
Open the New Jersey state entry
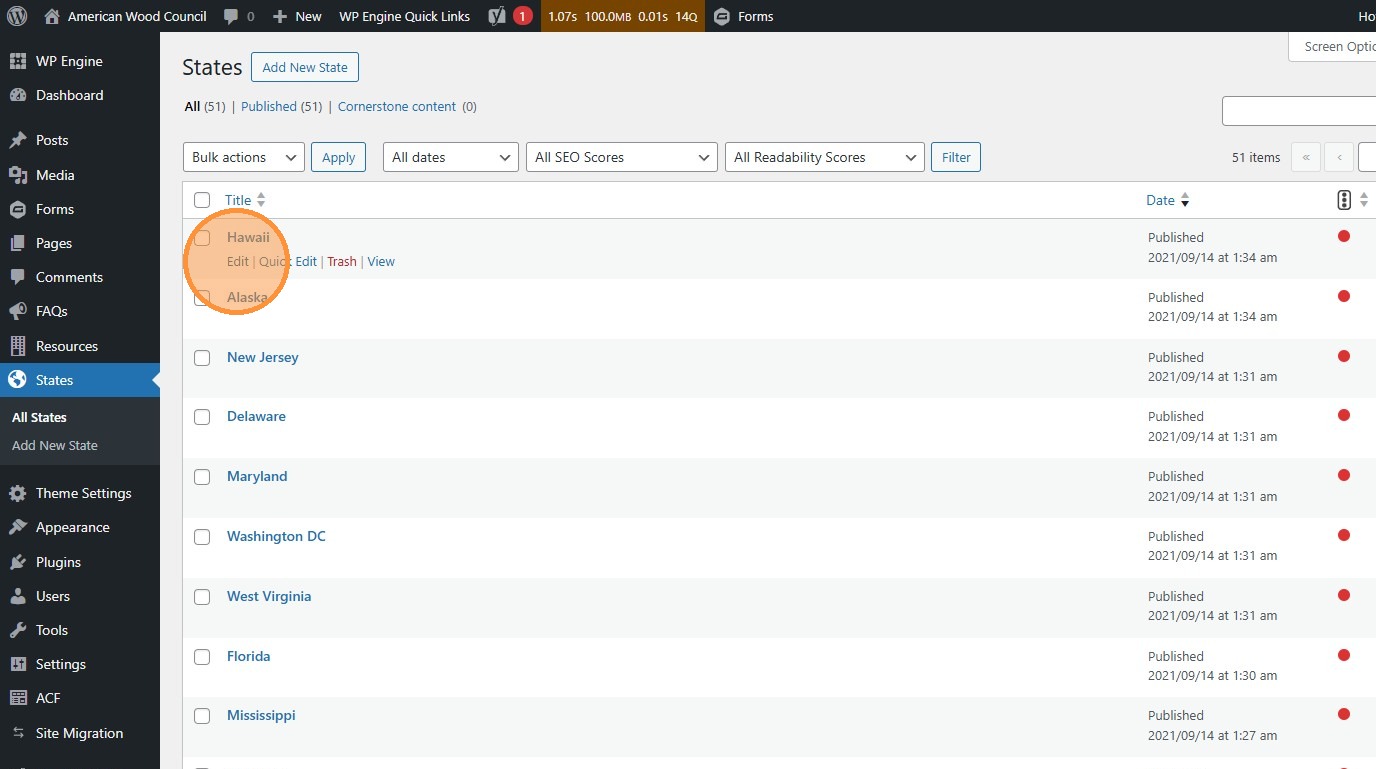[x=263, y=357]
